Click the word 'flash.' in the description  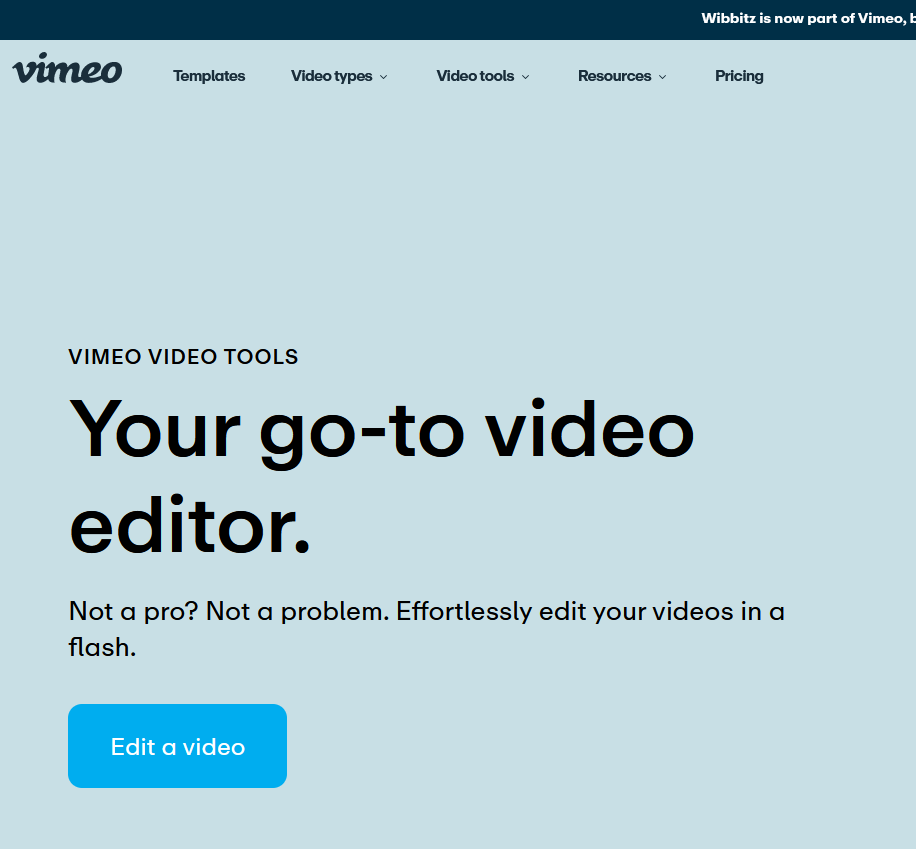(x=102, y=647)
